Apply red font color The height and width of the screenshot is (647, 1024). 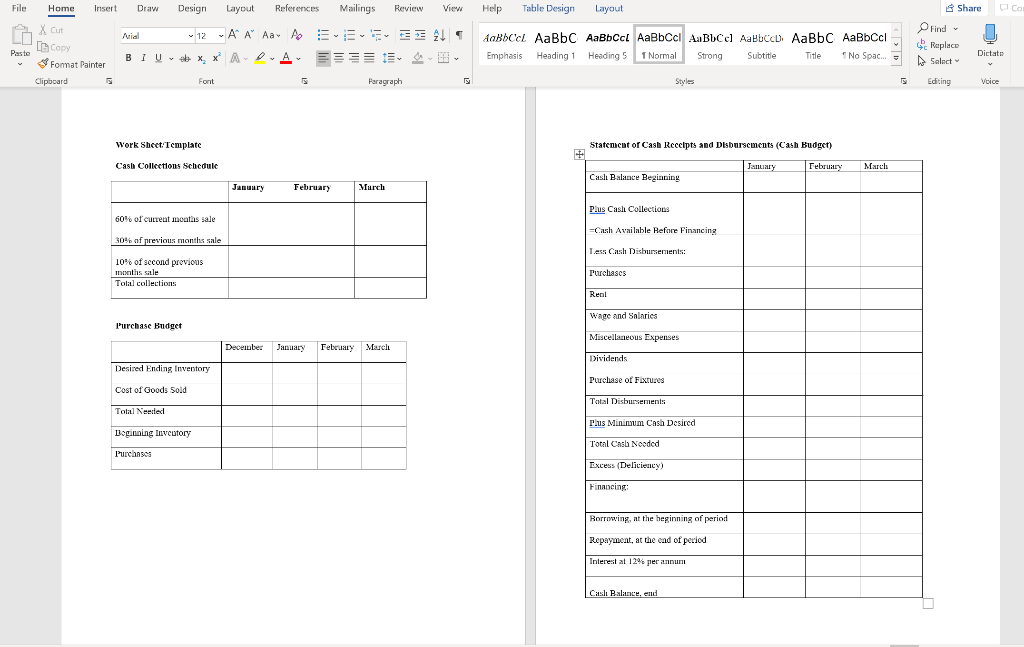tap(285, 58)
